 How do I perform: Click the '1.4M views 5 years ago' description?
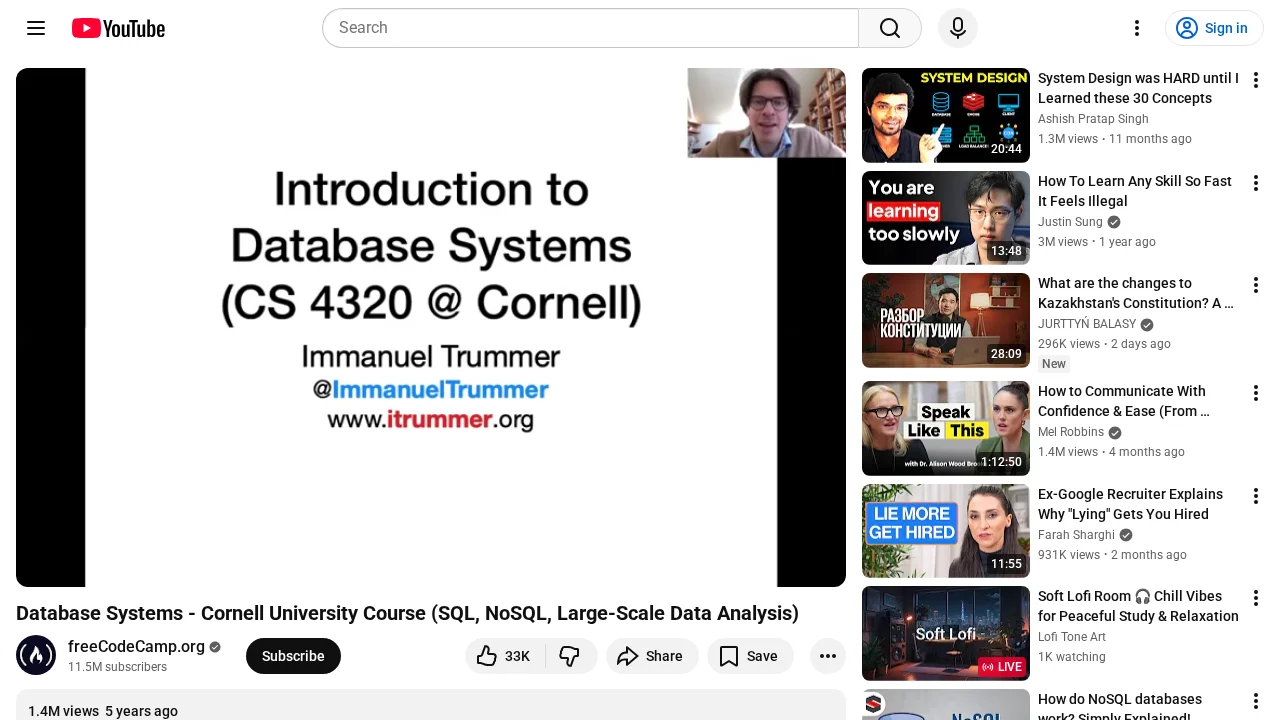point(103,711)
